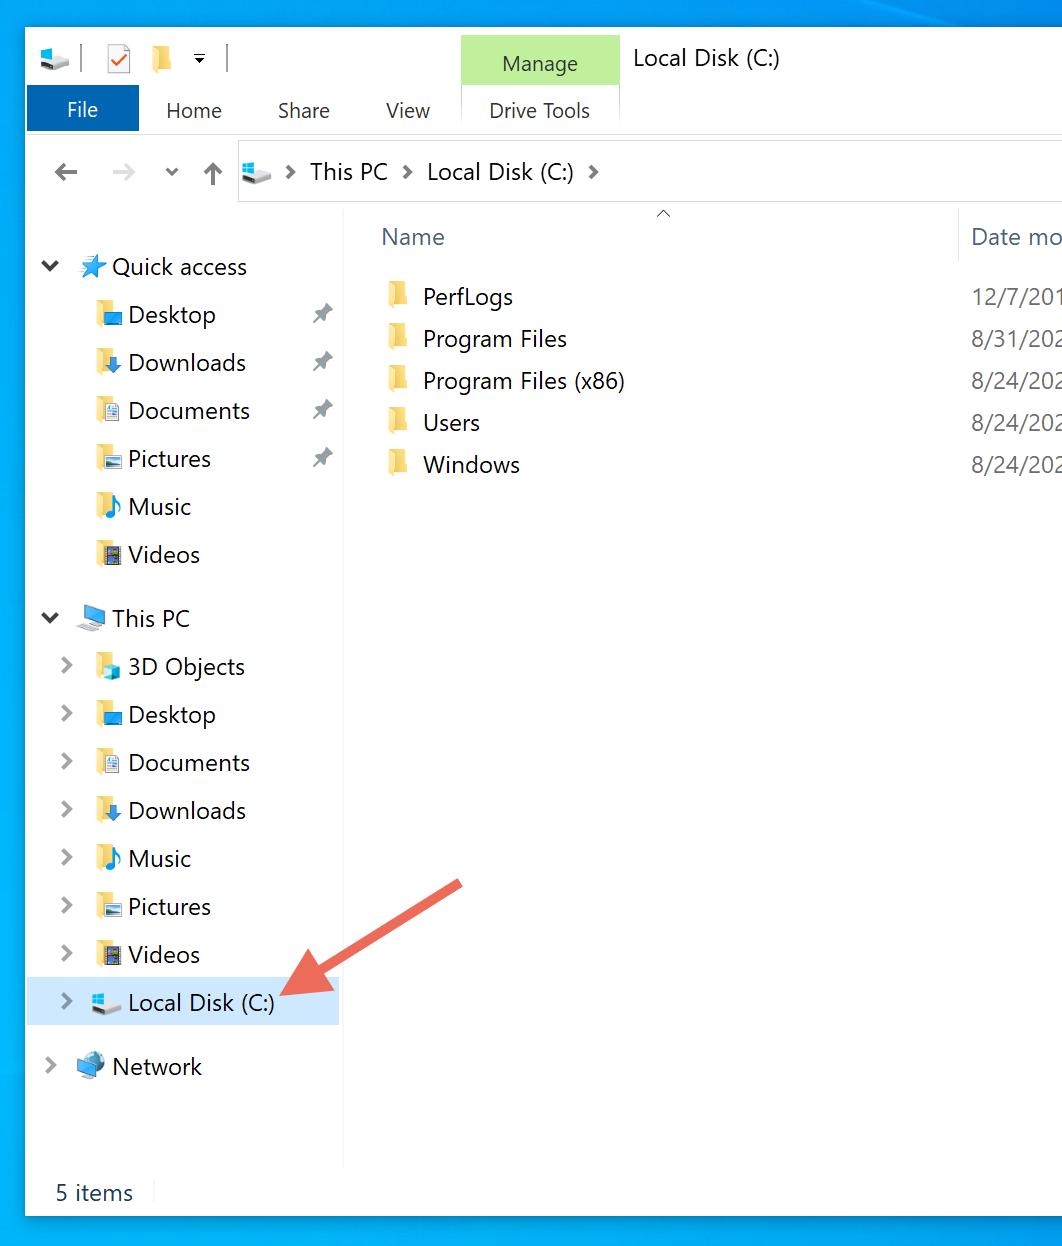Click the Forward navigation arrow
The height and width of the screenshot is (1246, 1062).
(123, 172)
